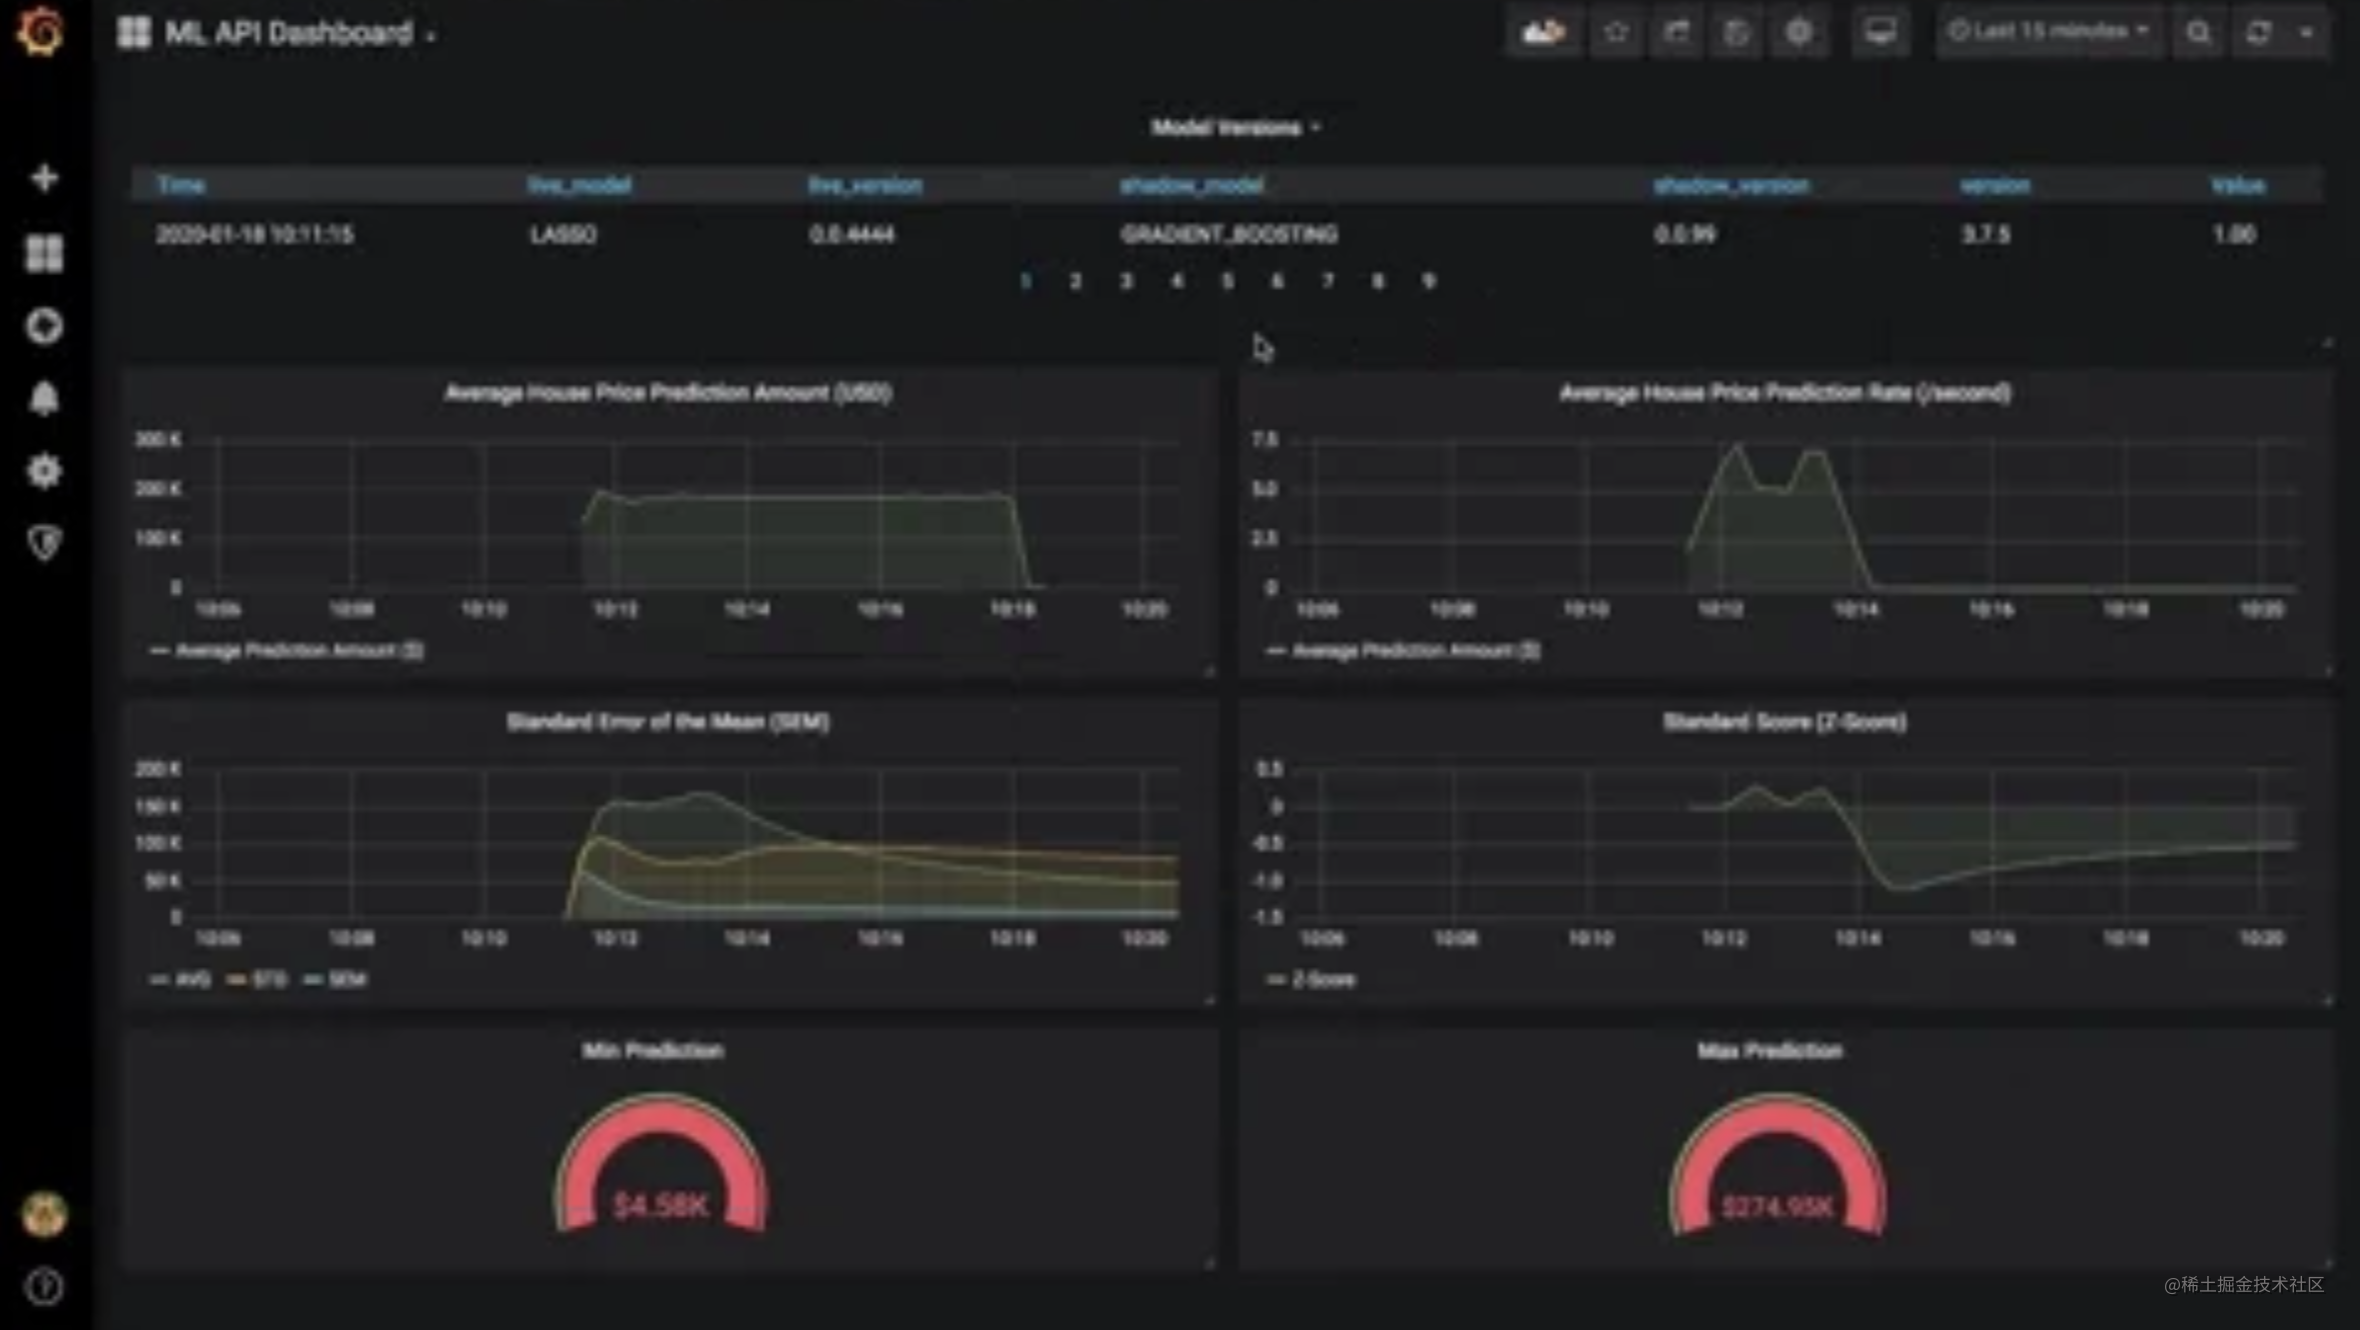The image size is (2360, 1330).
Task: Click the STD orange legend color swatch
Action: [x=237, y=980]
